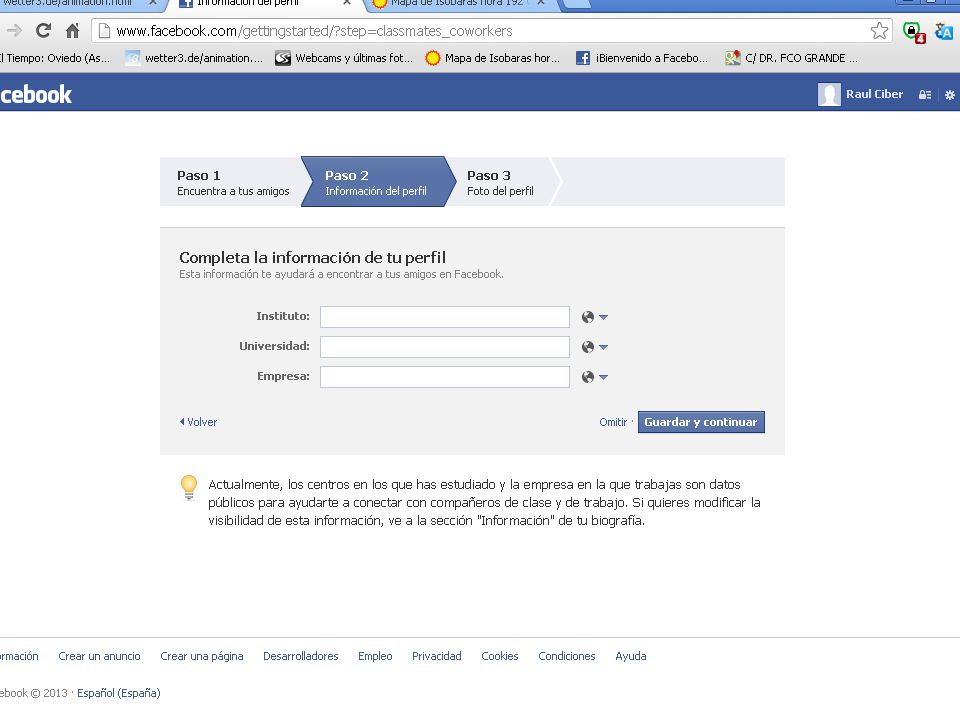Click the page icon in the address bar
The height and width of the screenshot is (720, 960).
tap(105, 31)
